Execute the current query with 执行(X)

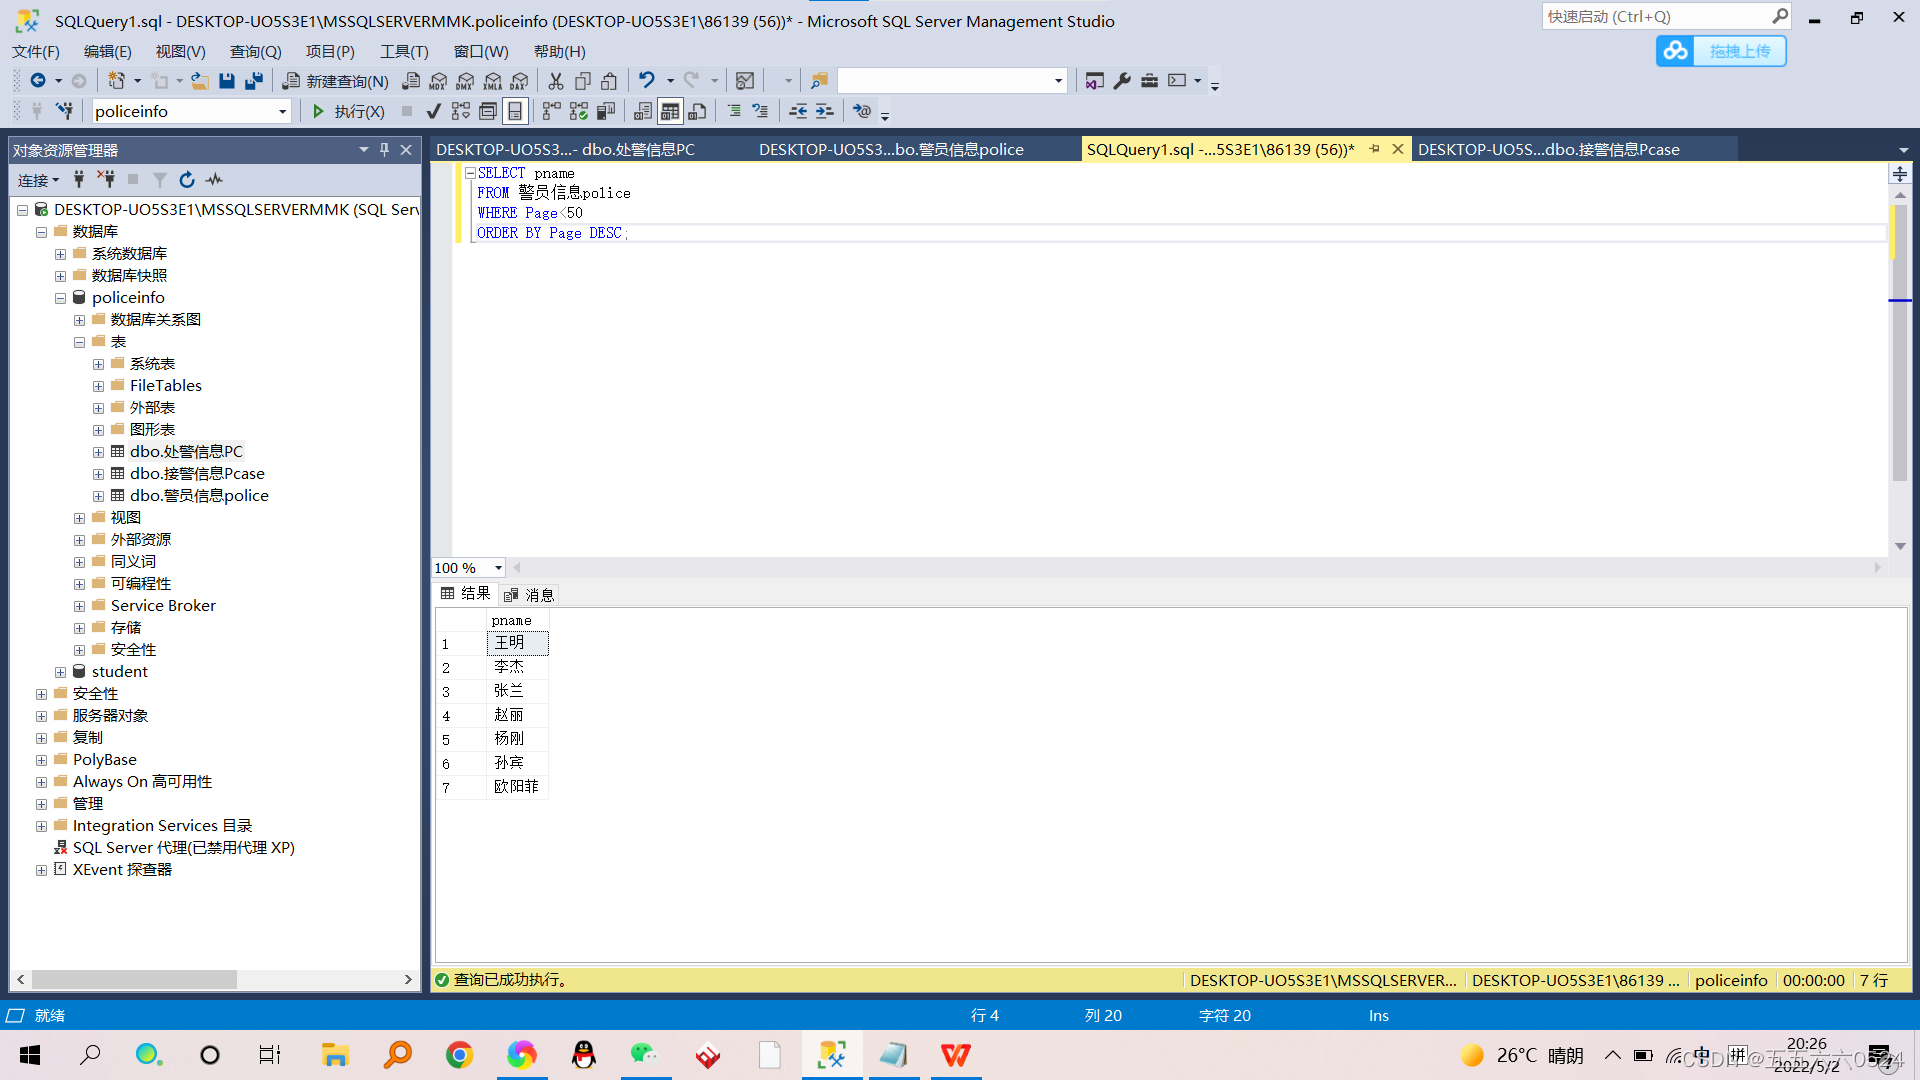point(348,111)
